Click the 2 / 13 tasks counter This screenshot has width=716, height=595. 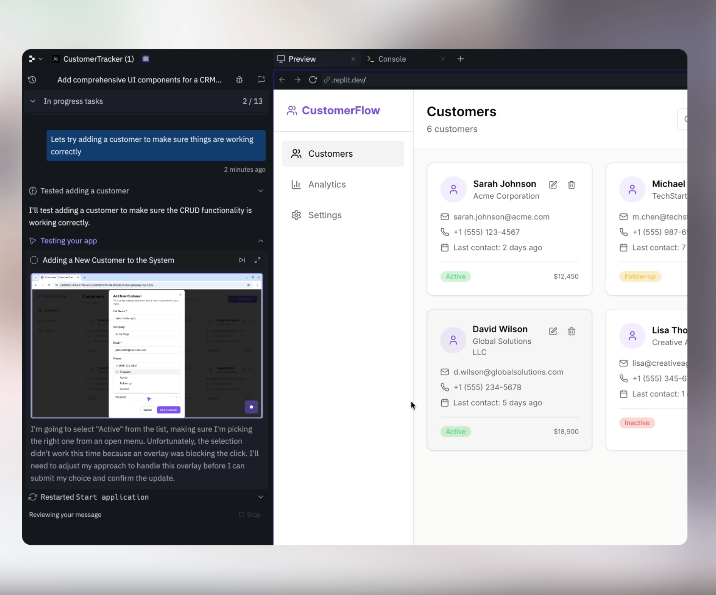click(253, 101)
